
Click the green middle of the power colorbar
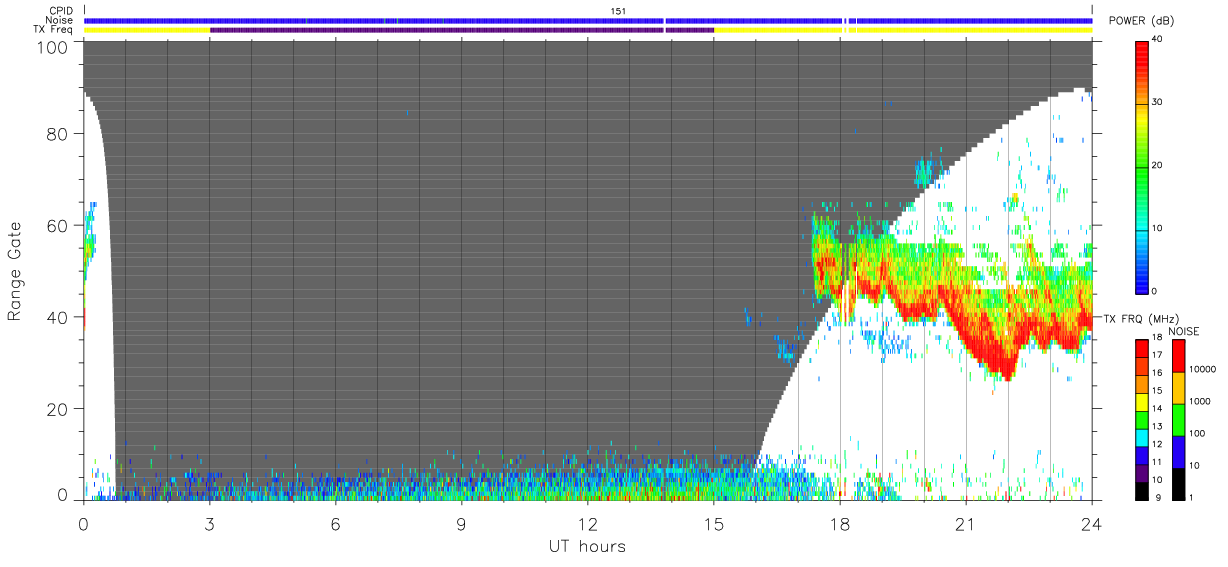[1142, 167]
